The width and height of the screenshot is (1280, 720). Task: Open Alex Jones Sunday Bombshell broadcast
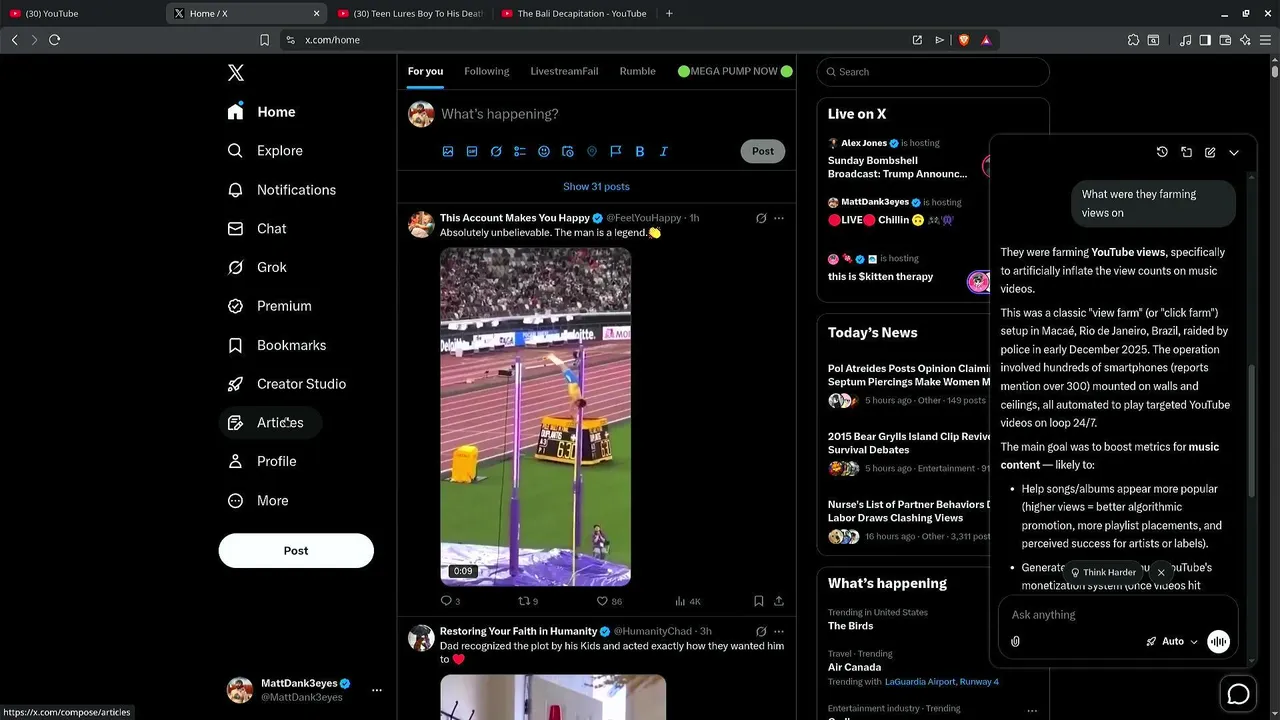(x=897, y=167)
